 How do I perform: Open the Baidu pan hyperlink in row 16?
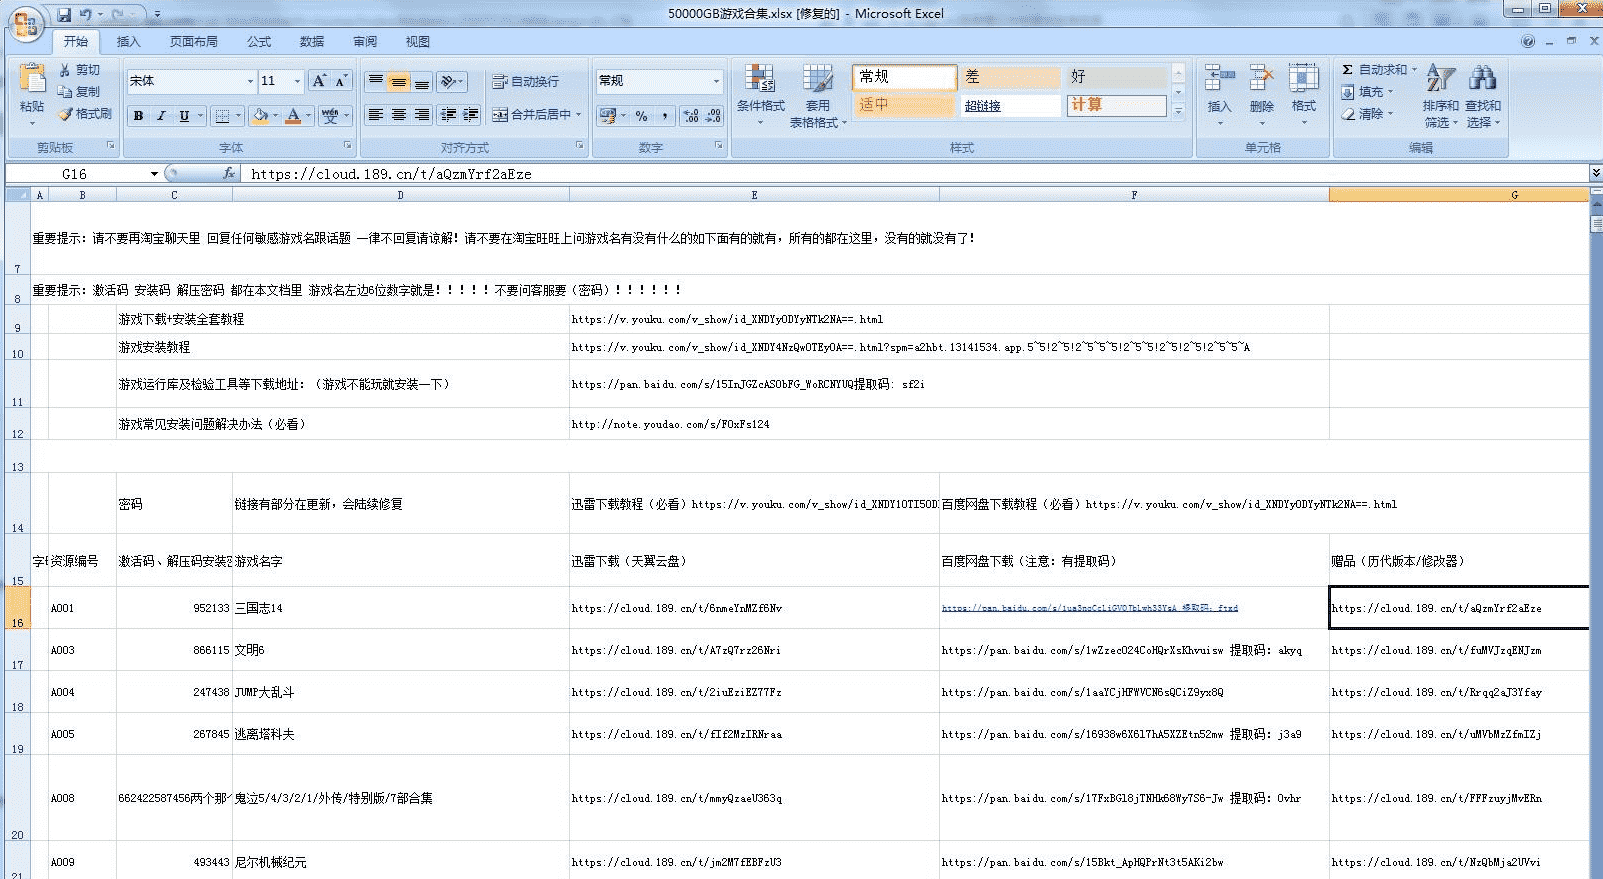tap(1089, 608)
